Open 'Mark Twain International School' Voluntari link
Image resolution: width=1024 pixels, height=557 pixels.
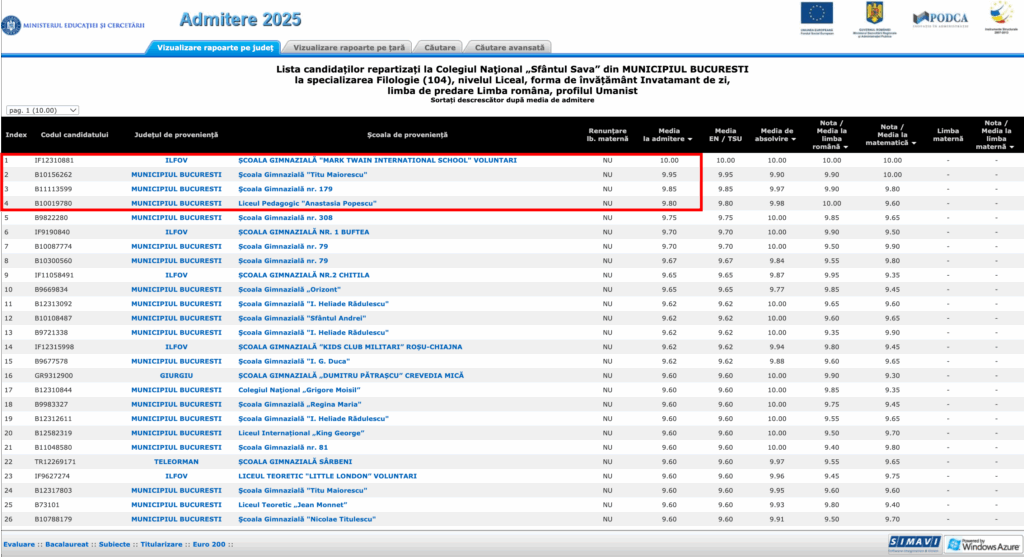point(377,160)
